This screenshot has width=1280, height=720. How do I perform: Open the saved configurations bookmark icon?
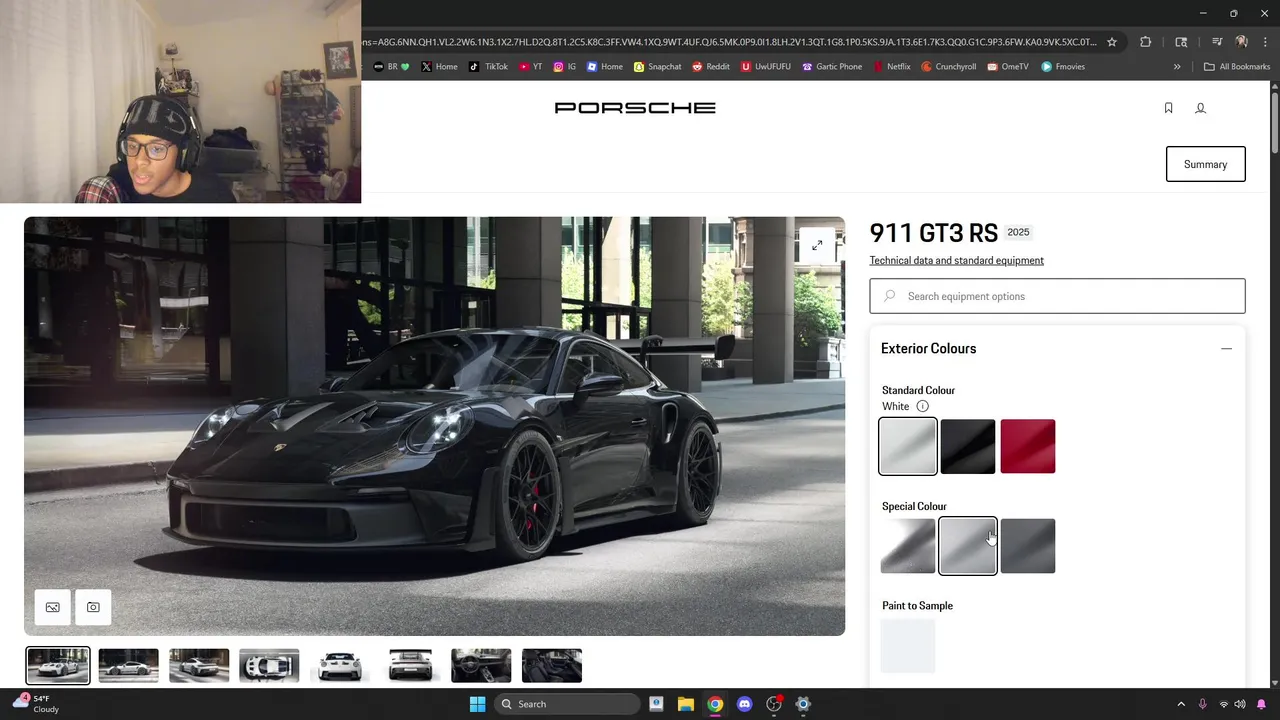click(1168, 108)
